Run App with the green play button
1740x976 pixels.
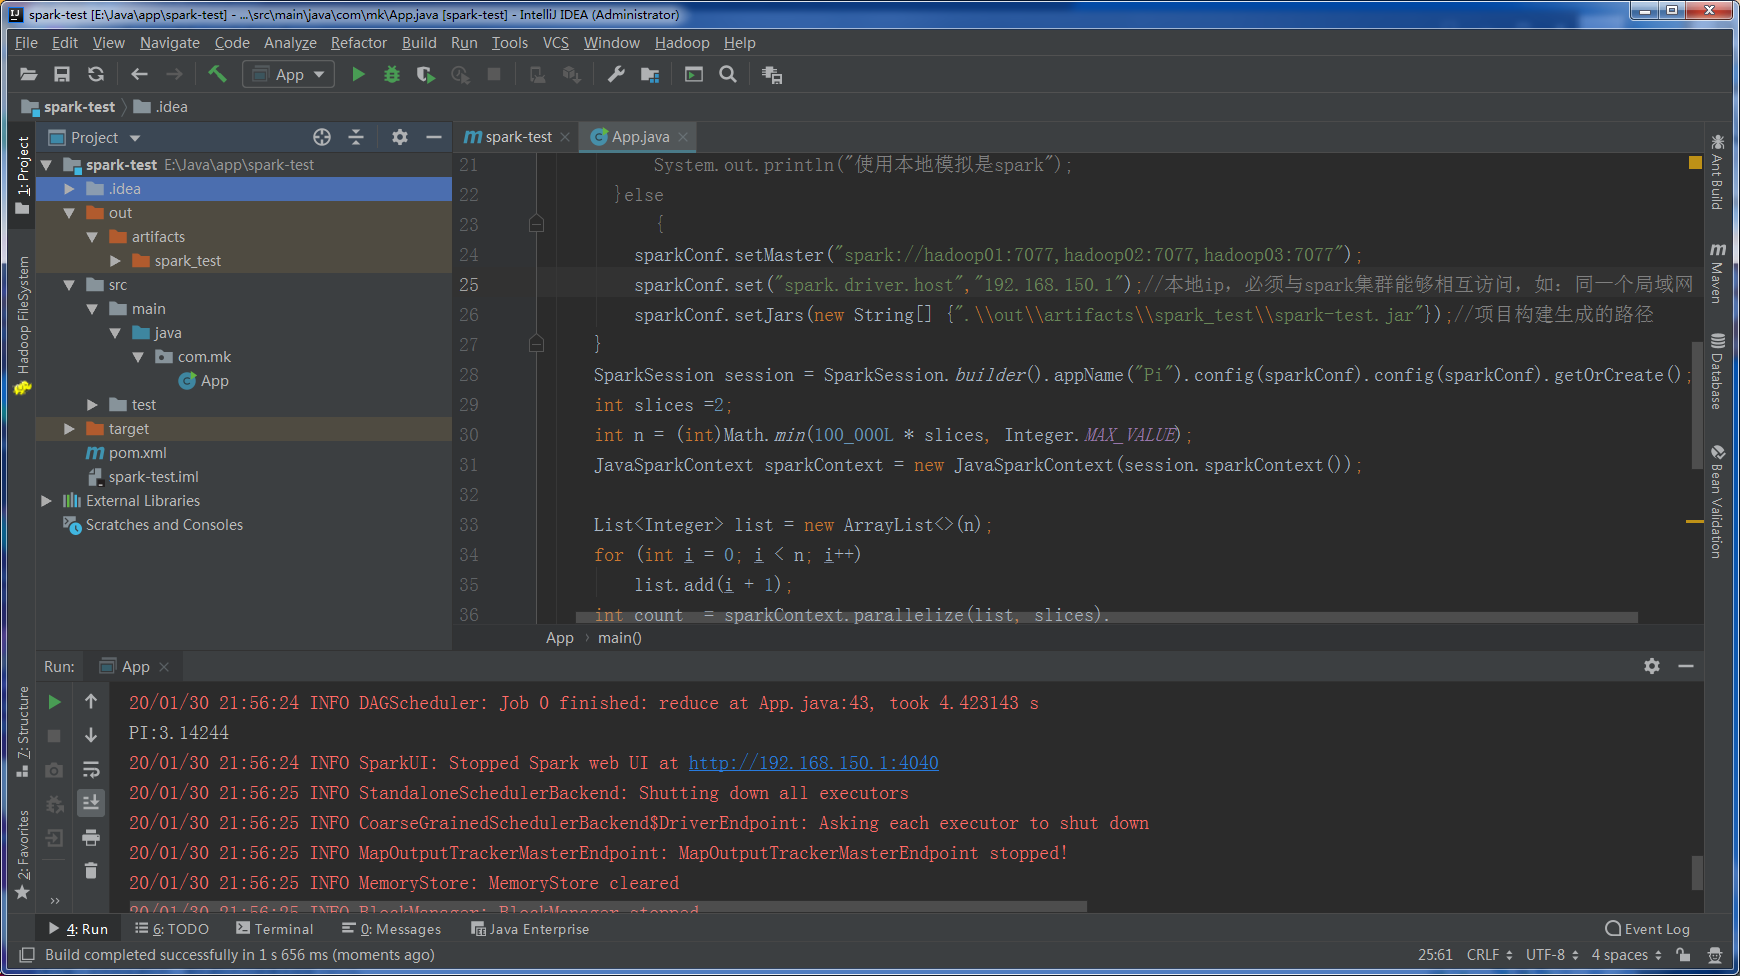[358, 74]
